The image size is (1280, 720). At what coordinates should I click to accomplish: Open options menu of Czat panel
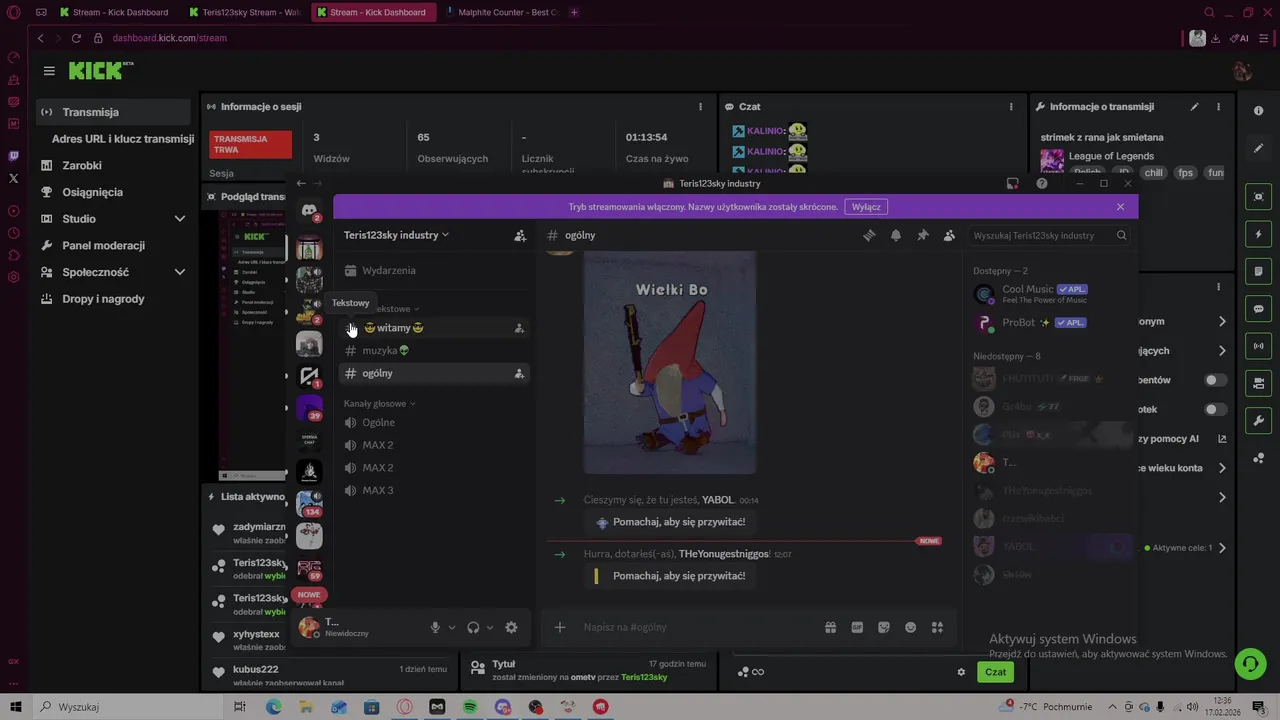1012,106
